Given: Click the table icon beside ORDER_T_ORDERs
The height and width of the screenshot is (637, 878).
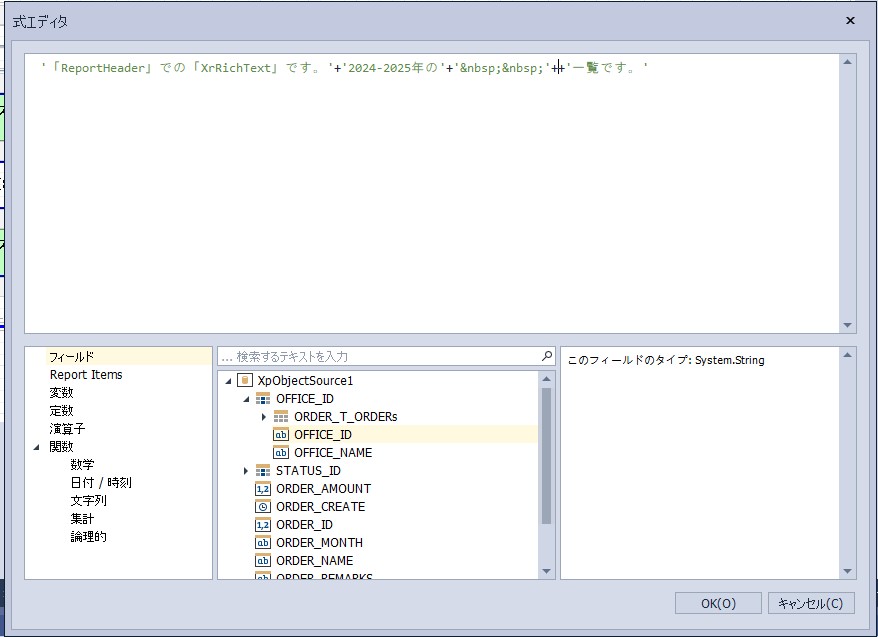Looking at the screenshot, I should (281, 416).
